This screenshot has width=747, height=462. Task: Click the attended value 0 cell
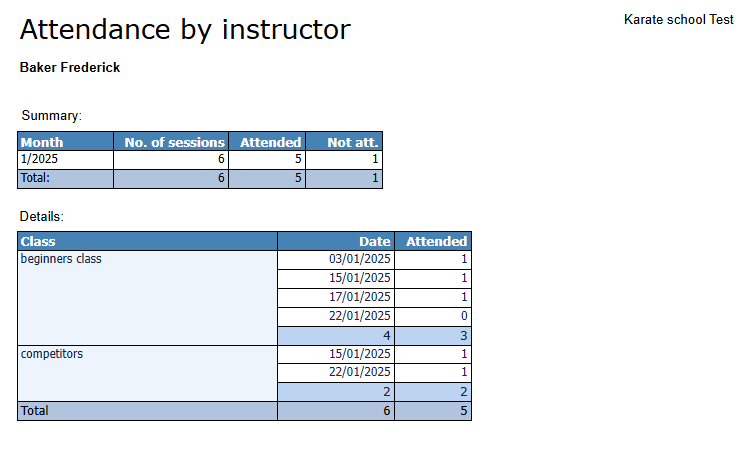tap(433, 317)
